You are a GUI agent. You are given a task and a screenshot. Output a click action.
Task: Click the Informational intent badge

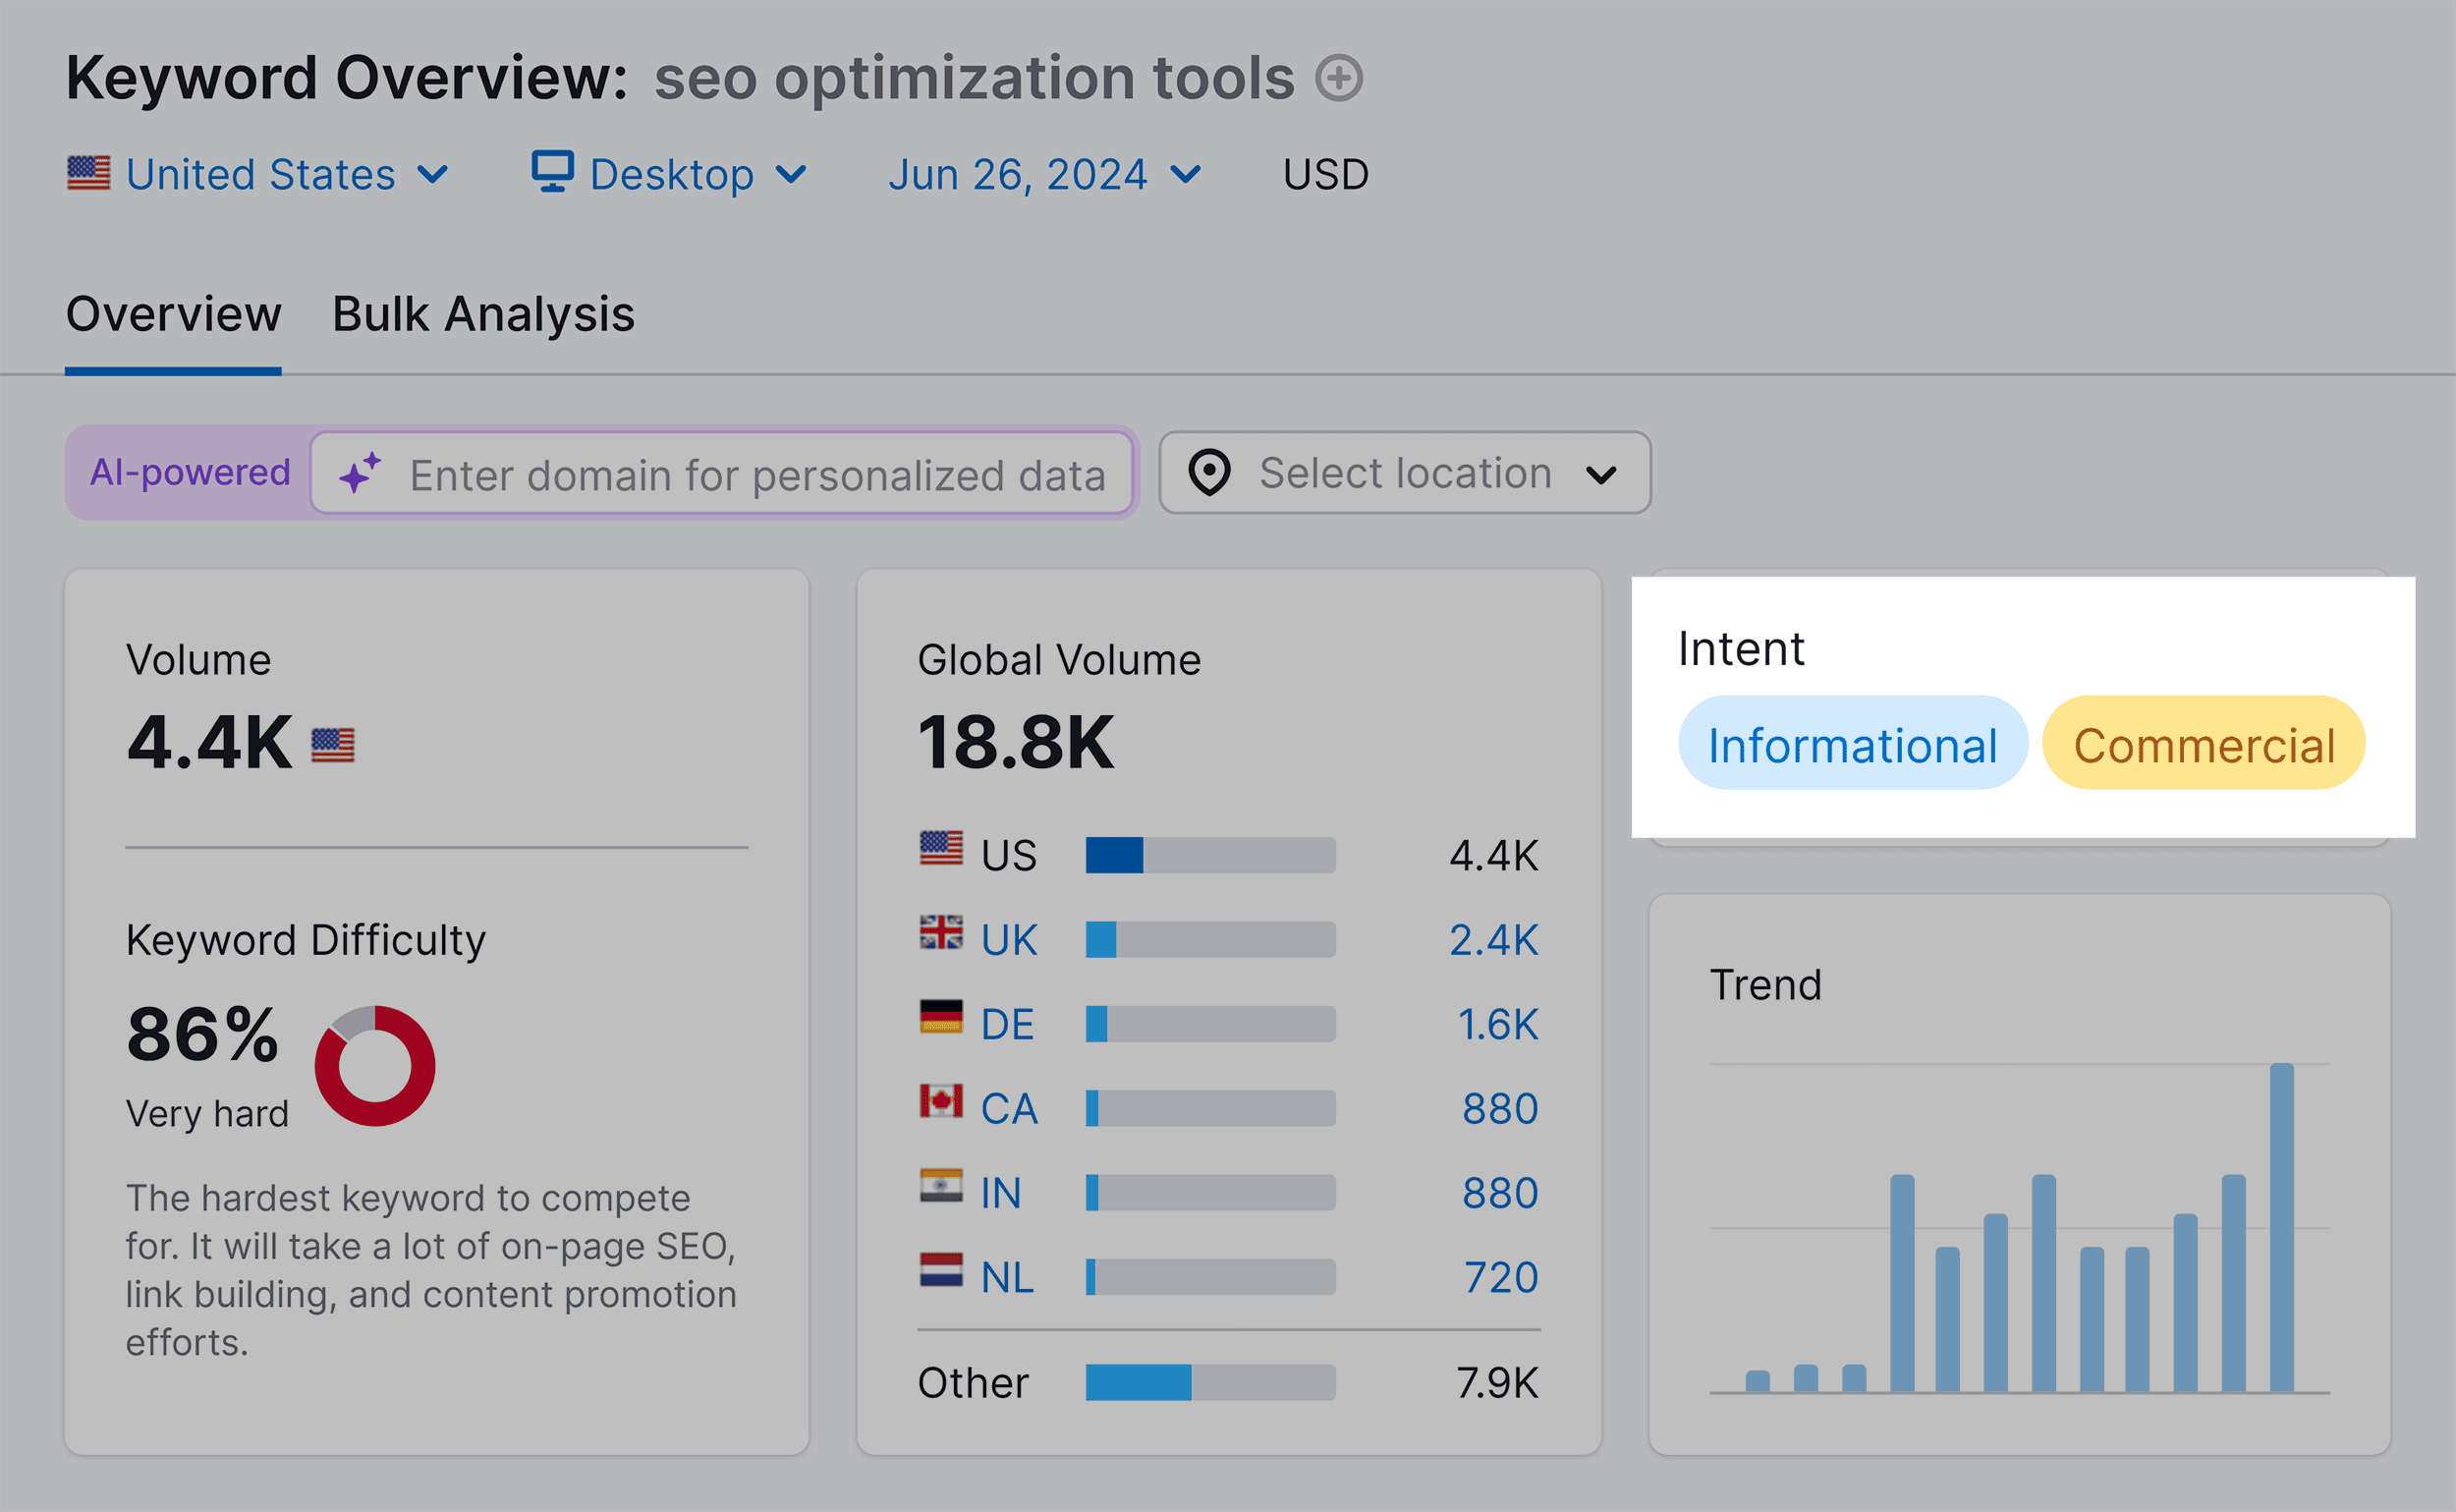(x=1852, y=743)
